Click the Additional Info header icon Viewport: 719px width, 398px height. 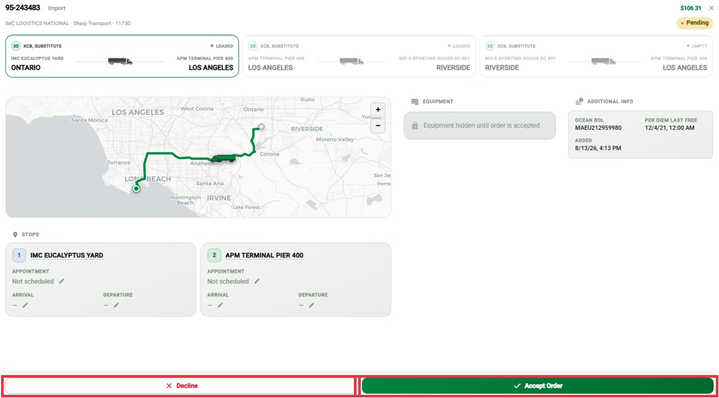coord(579,101)
